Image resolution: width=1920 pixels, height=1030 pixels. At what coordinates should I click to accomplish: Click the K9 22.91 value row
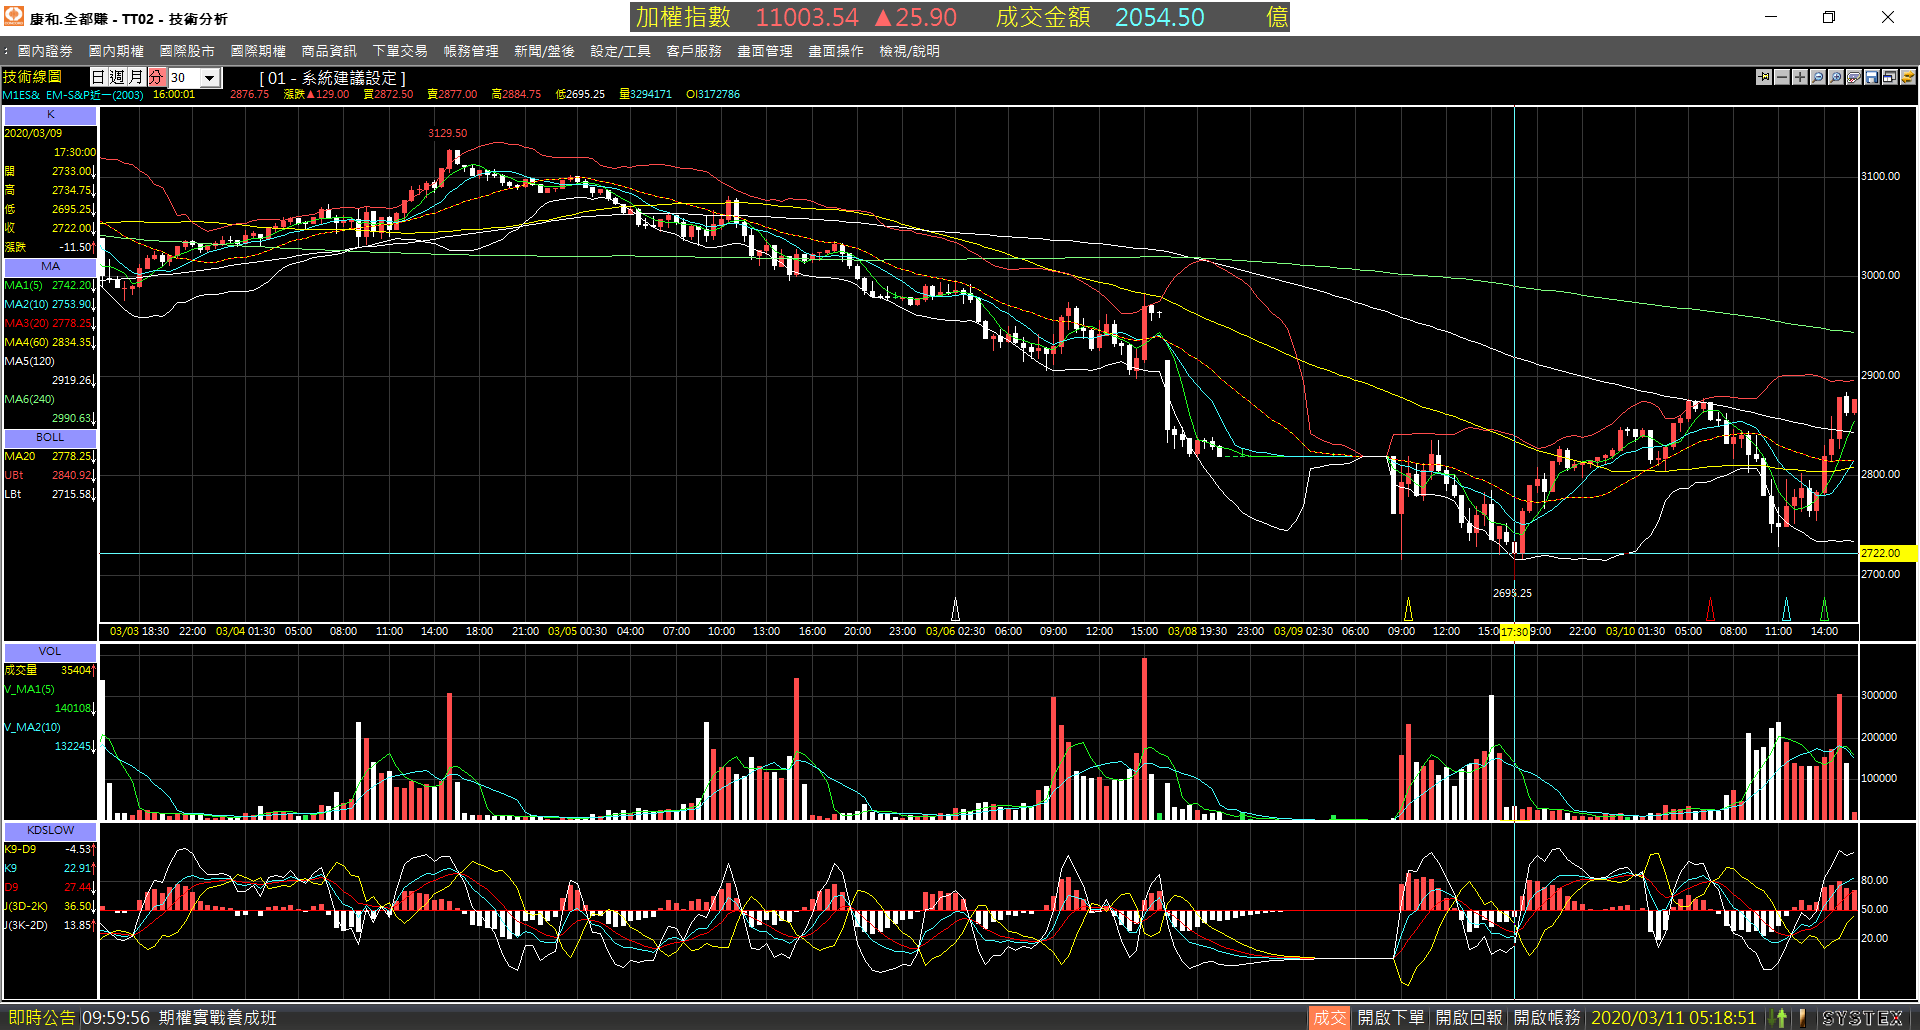pyautogui.click(x=49, y=869)
